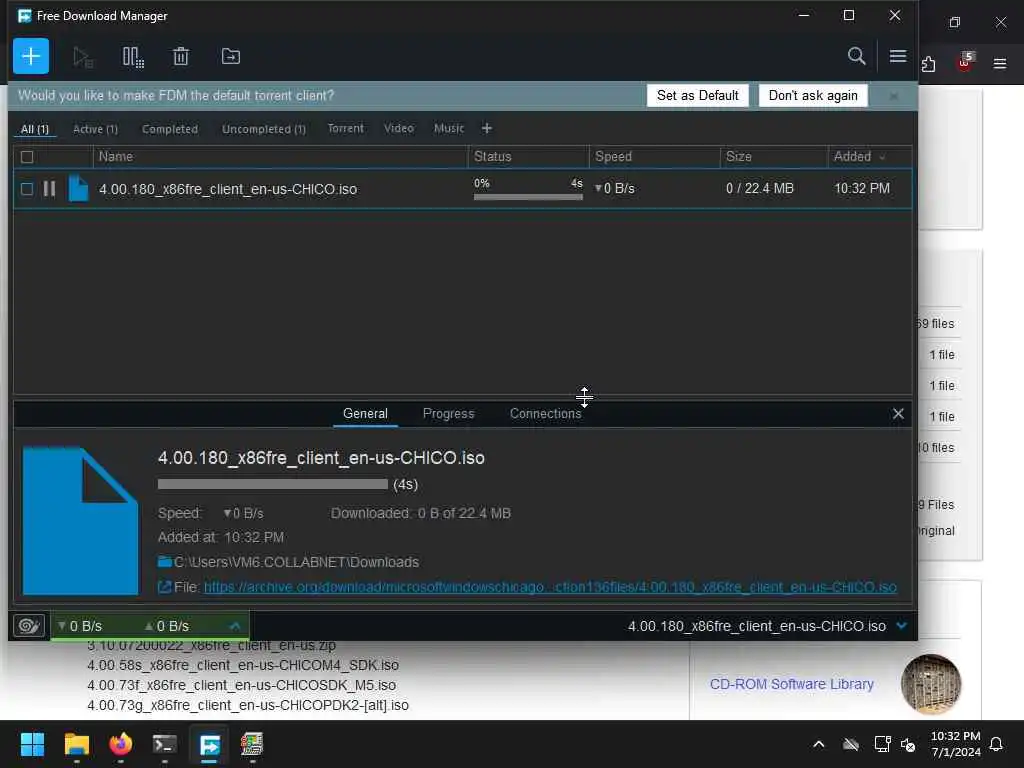
Task: Expand the bottom-right download name dropdown
Action: point(902,626)
